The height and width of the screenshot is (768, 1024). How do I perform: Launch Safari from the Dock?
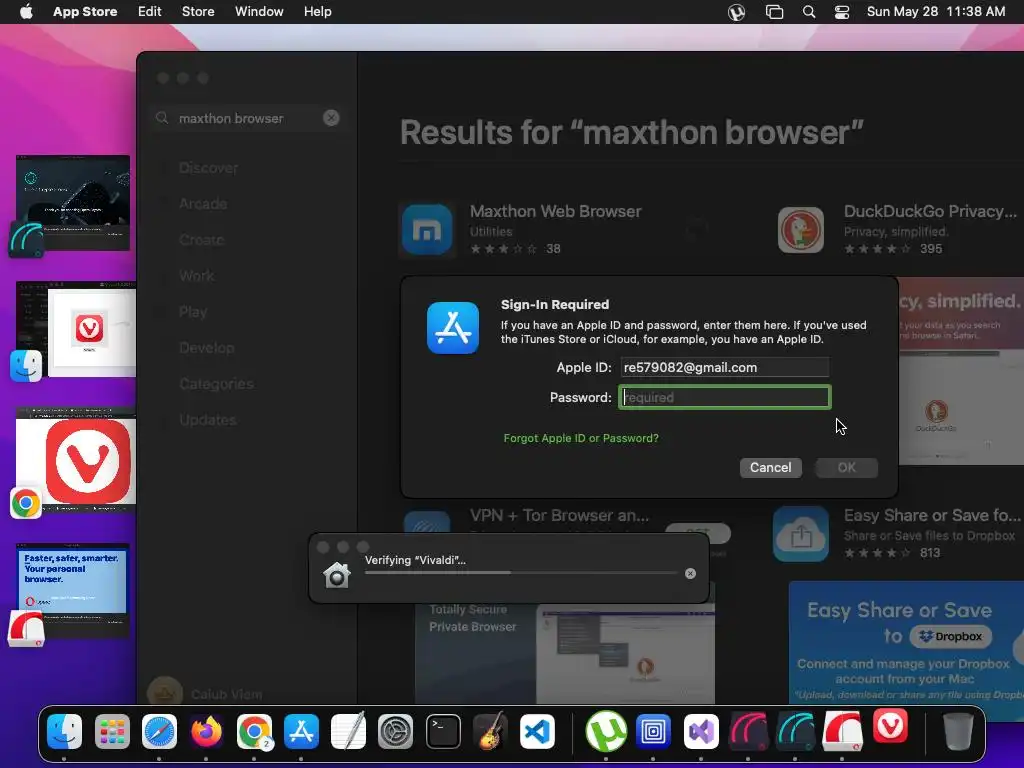pos(159,731)
